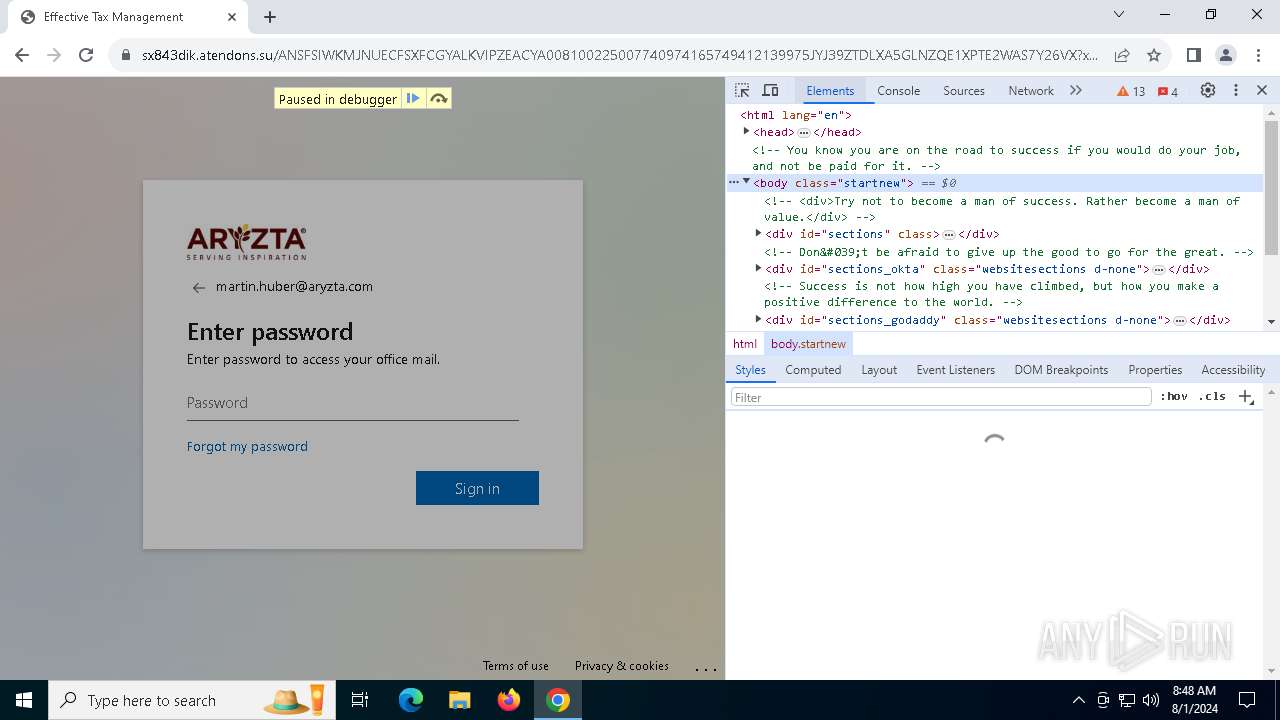This screenshot has width=1280, height=720.
Task: Toggle .cls element classes panel
Action: 1212,397
